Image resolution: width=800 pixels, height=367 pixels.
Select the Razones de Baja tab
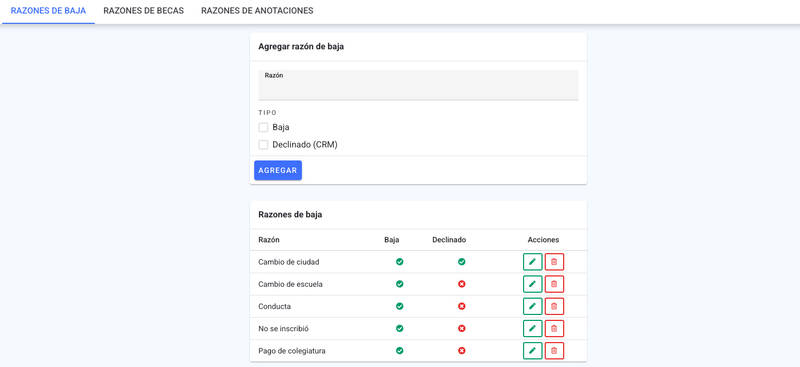point(48,11)
